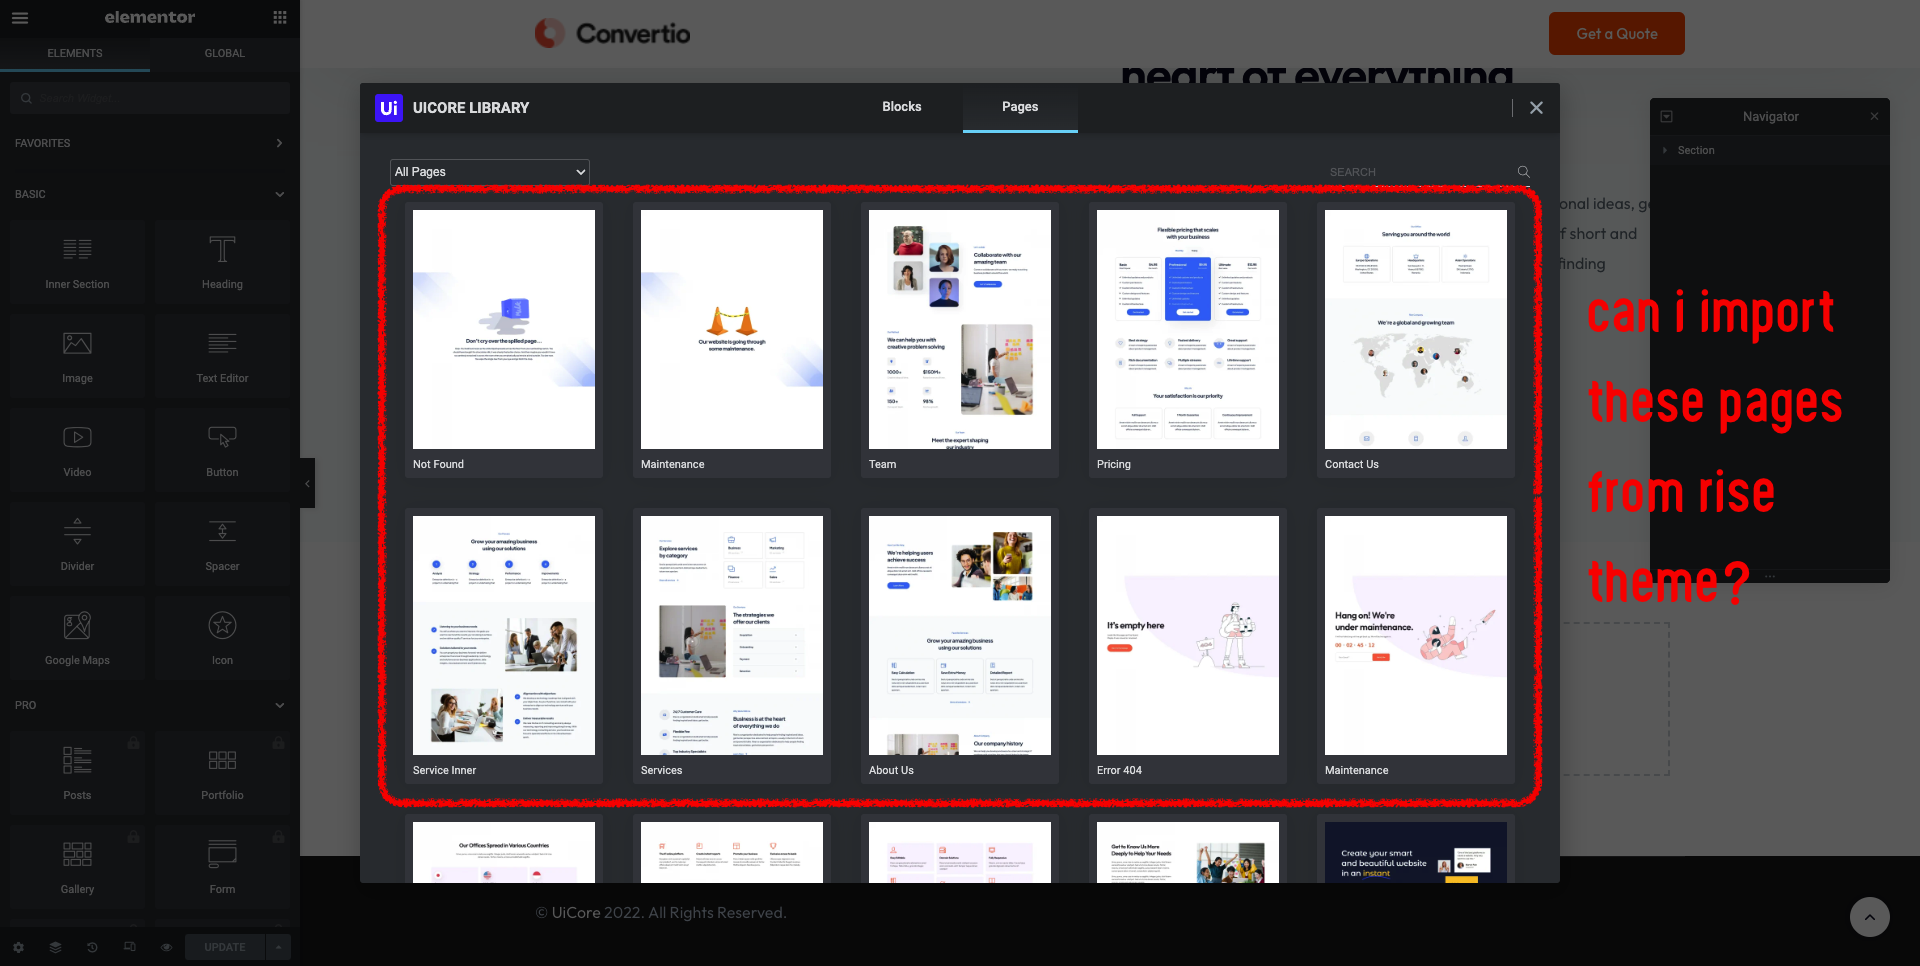Image resolution: width=1920 pixels, height=966 pixels.
Task: Switch to the Elements tab
Action: click(75, 53)
